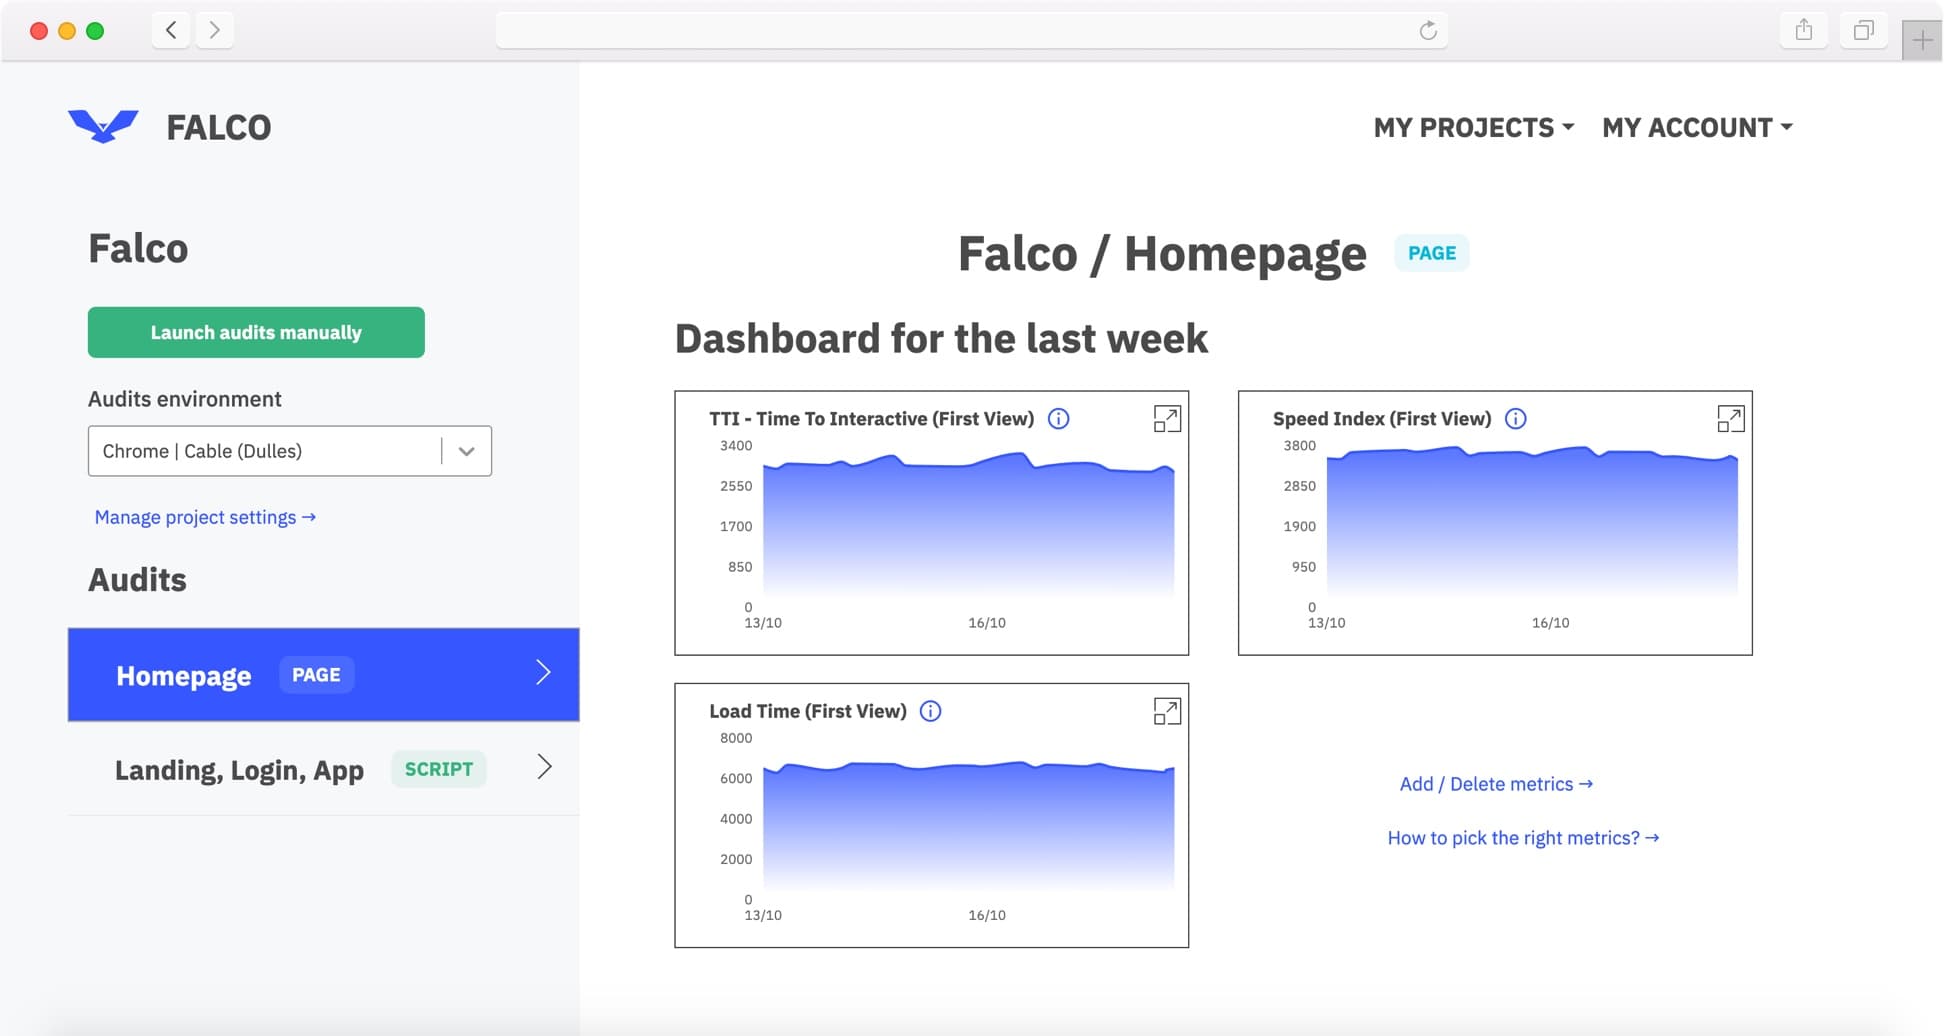
Task: Click Launch audits manually button
Action: (x=256, y=332)
